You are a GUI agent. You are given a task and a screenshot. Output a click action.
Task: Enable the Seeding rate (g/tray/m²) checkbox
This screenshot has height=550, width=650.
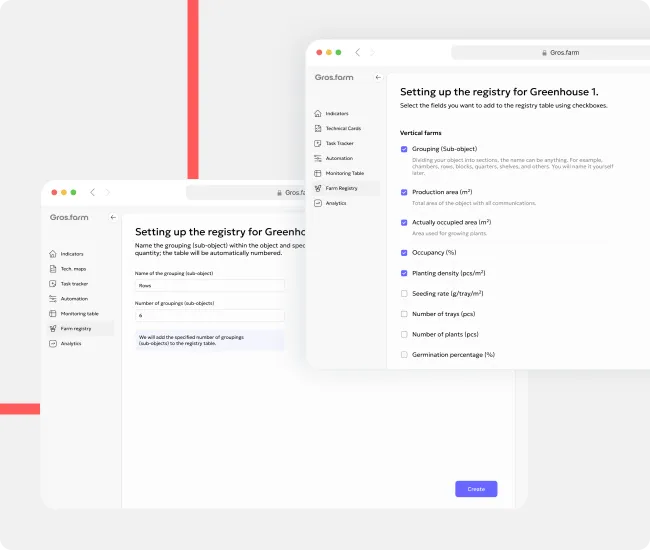[404, 294]
